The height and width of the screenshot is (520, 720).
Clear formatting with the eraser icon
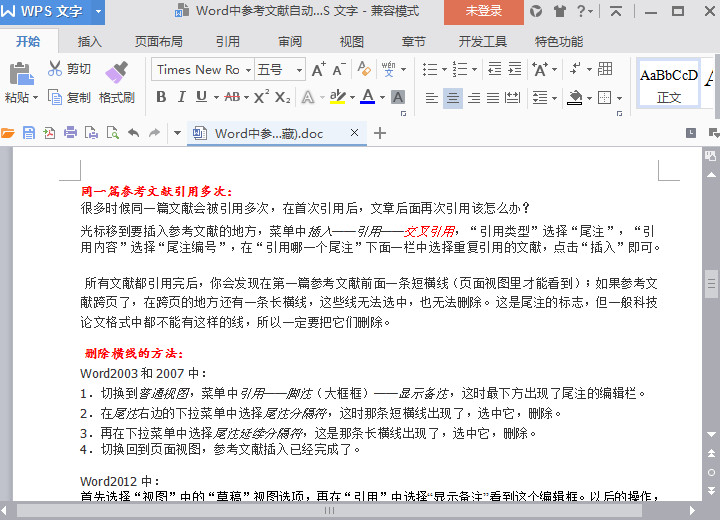pyautogui.click(x=364, y=69)
